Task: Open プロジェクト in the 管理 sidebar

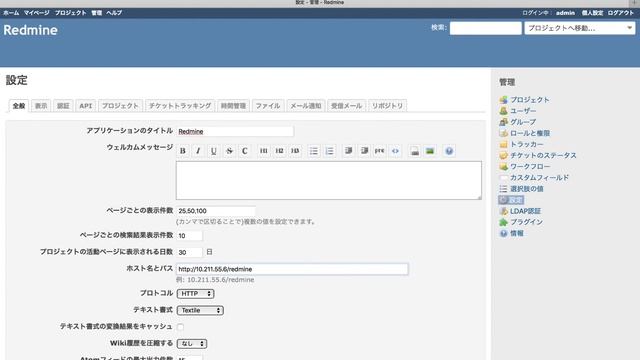Action: (529, 100)
